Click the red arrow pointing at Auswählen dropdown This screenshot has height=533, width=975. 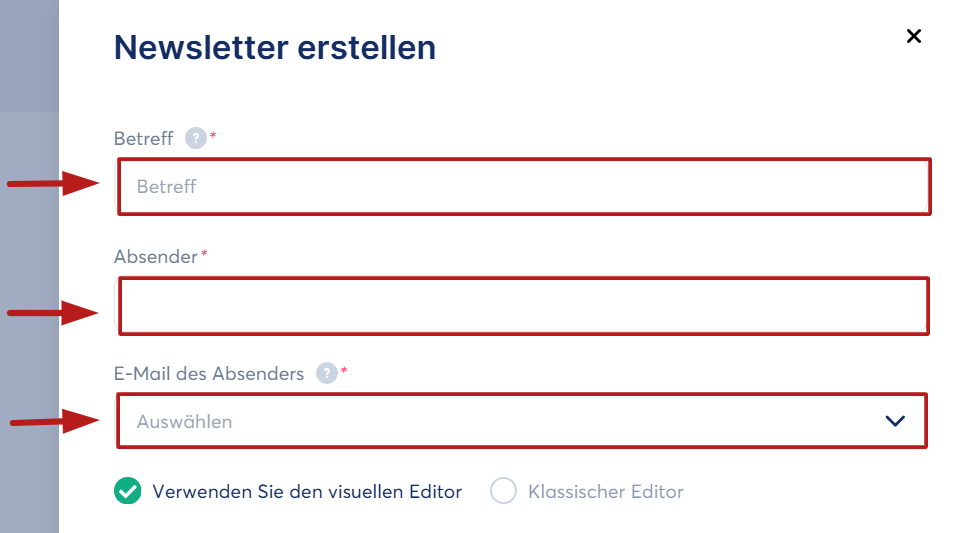(x=55, y=421)
